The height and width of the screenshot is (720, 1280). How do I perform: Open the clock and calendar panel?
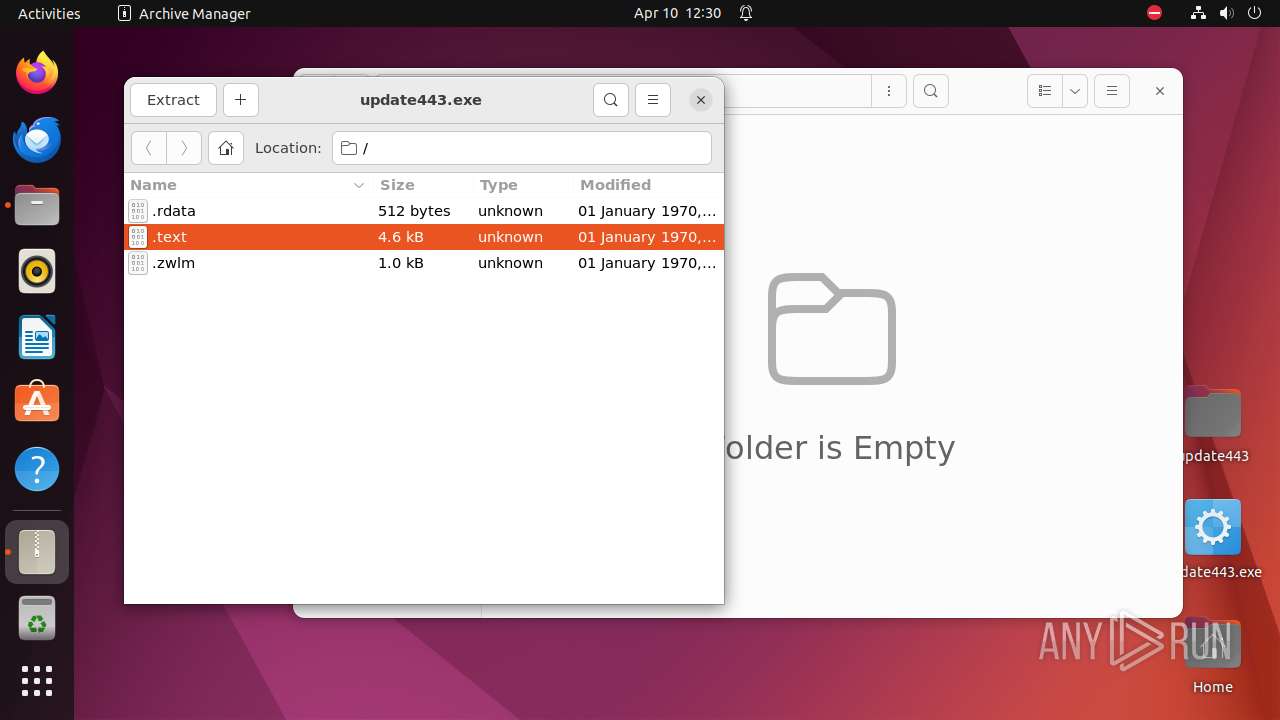(x=677, y=13)
